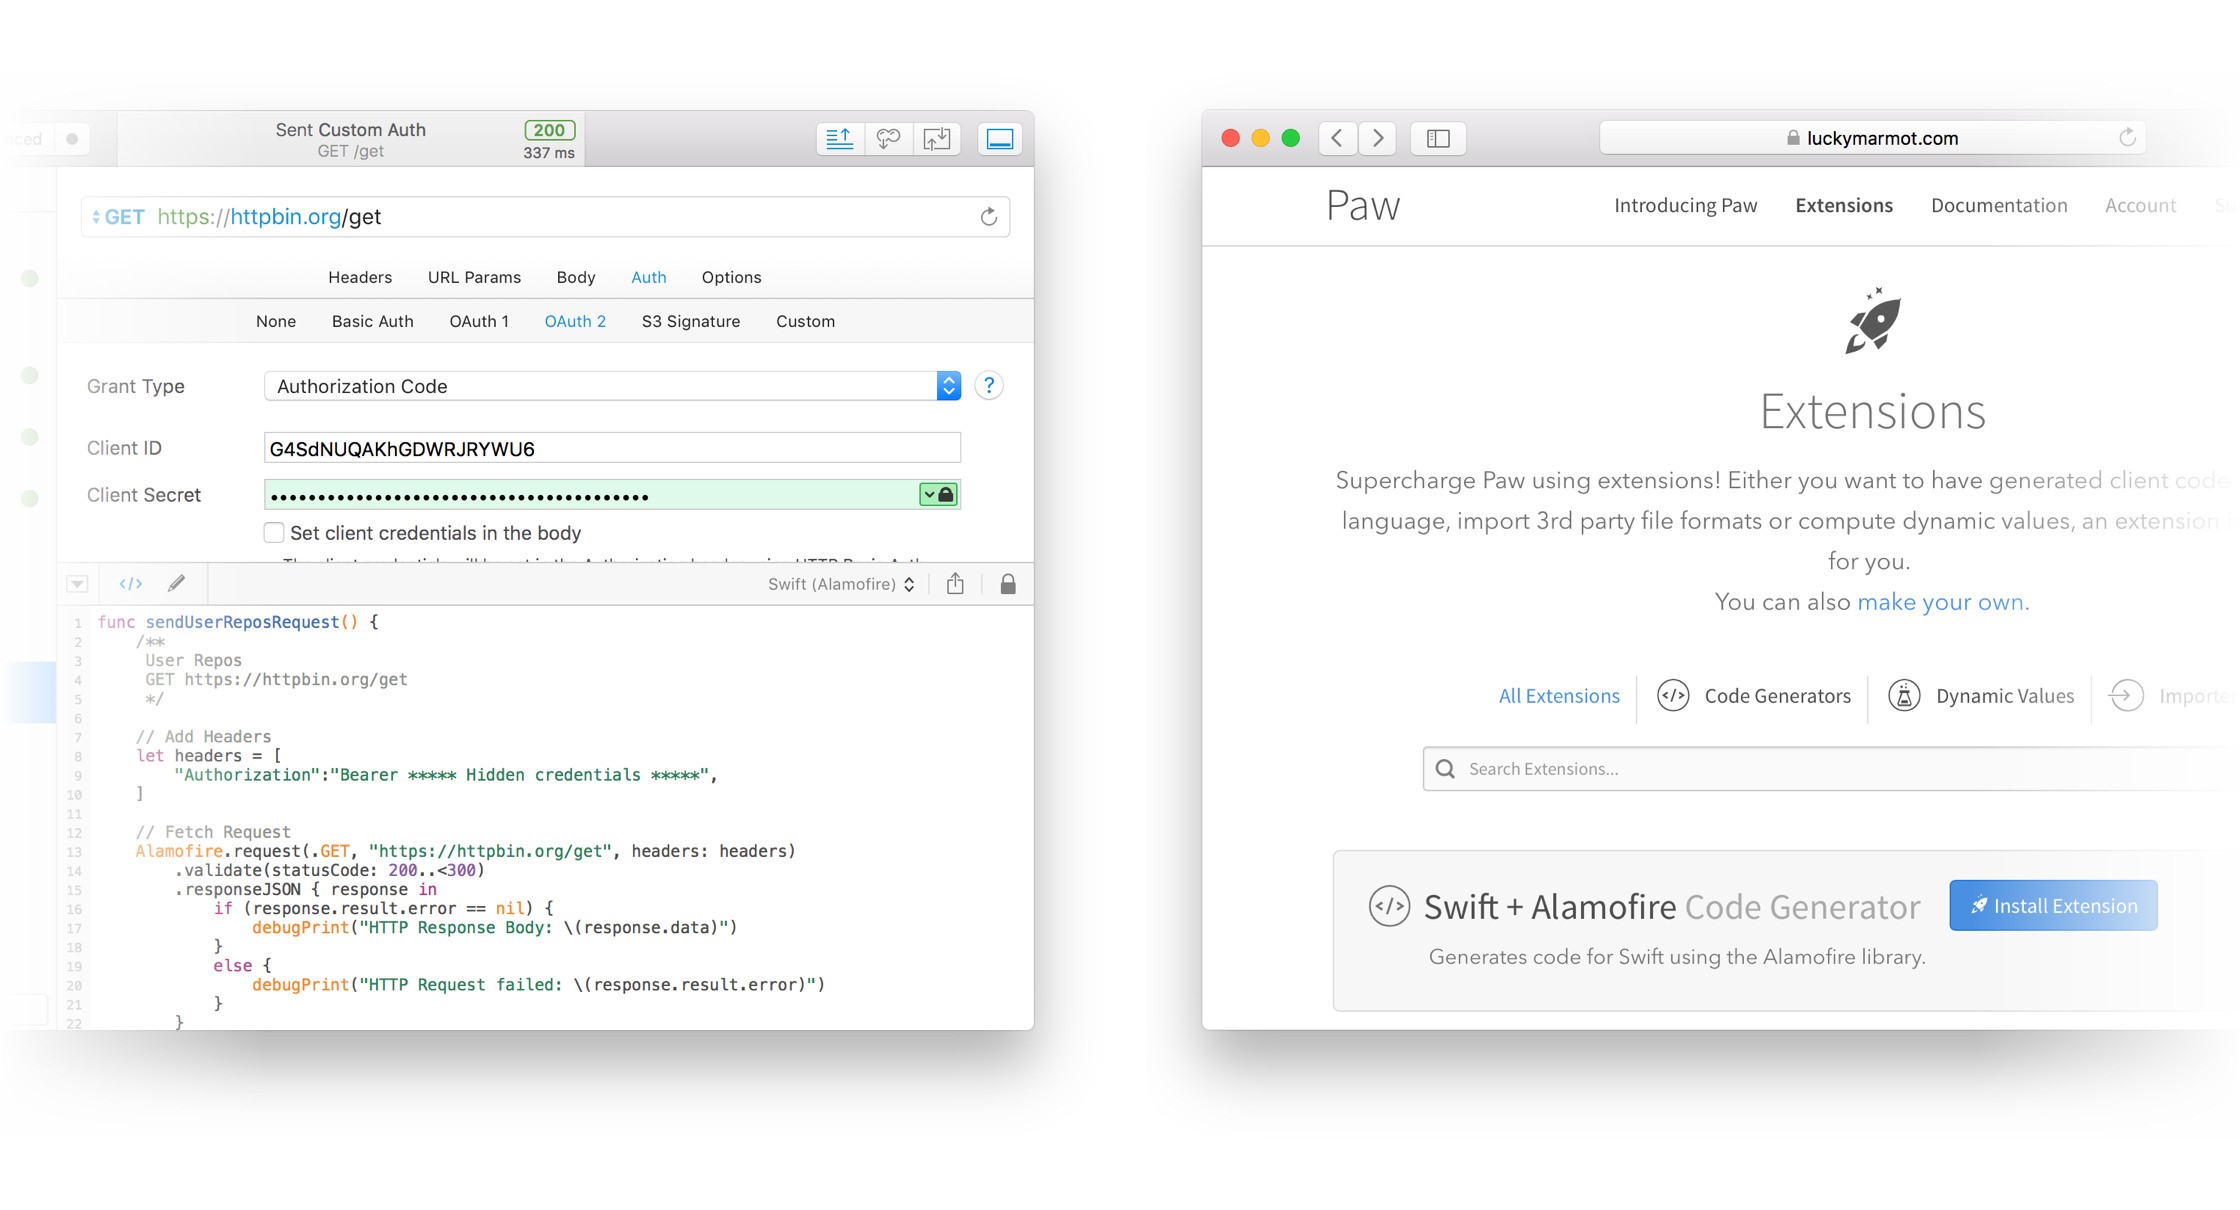Viewport: 2240px width, 1210px height.
Task: Switch to the Headers tab
Action: (x=360, y=277)
